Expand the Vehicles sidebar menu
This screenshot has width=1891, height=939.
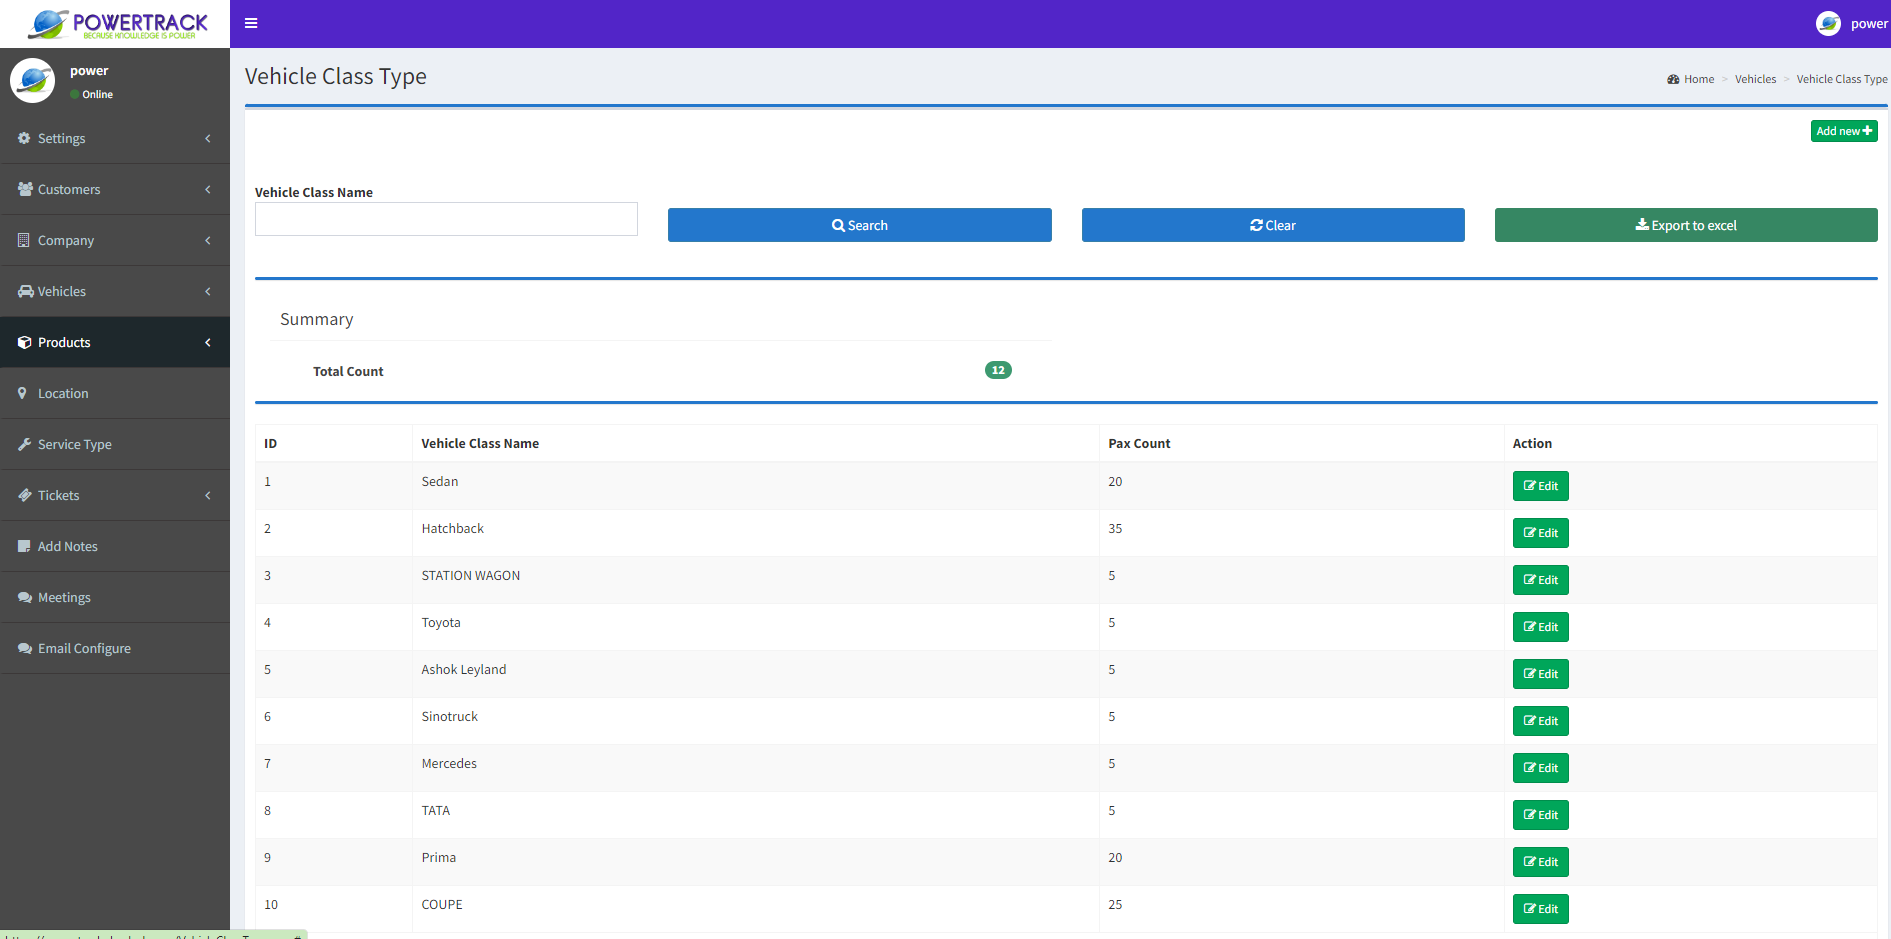click(62, 292)
